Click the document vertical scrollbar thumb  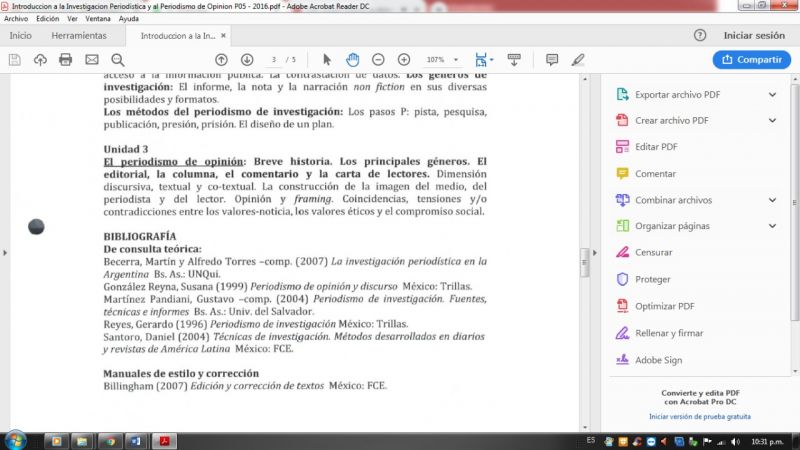[585, 263]
